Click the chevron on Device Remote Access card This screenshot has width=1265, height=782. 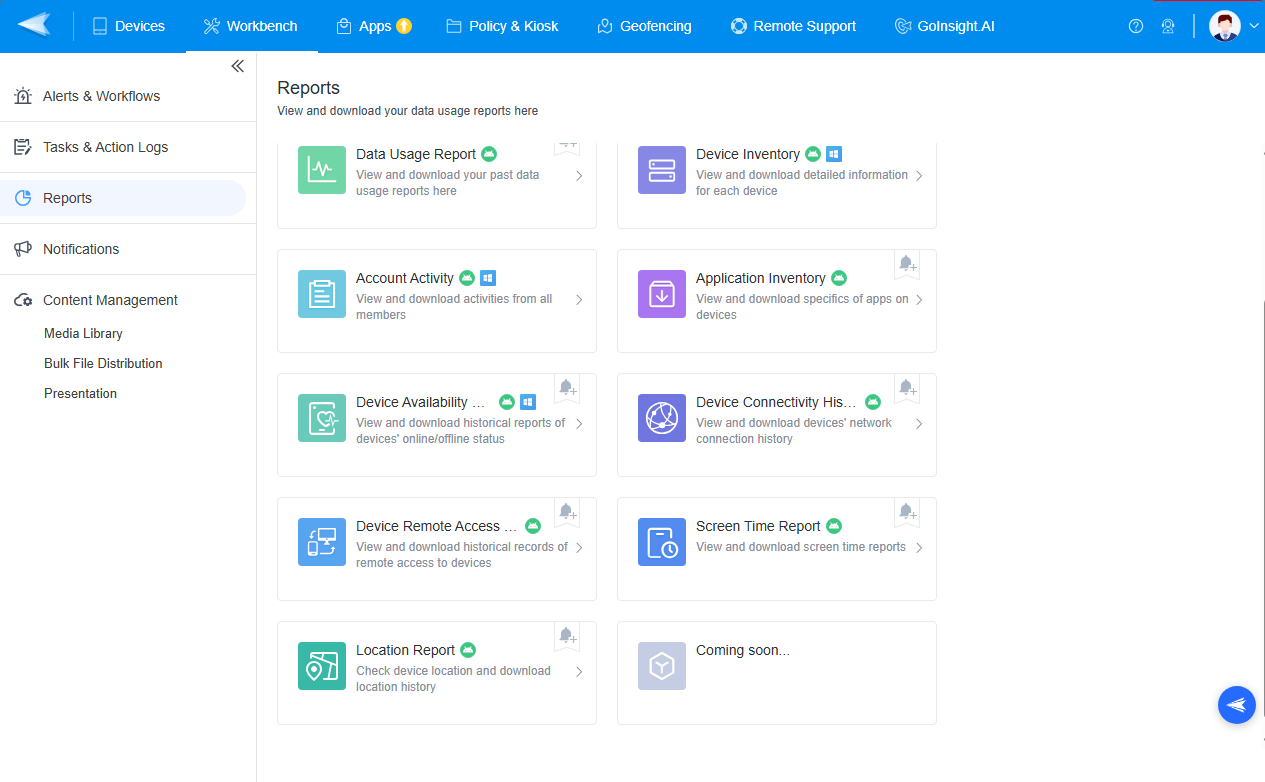pos(579,548)
